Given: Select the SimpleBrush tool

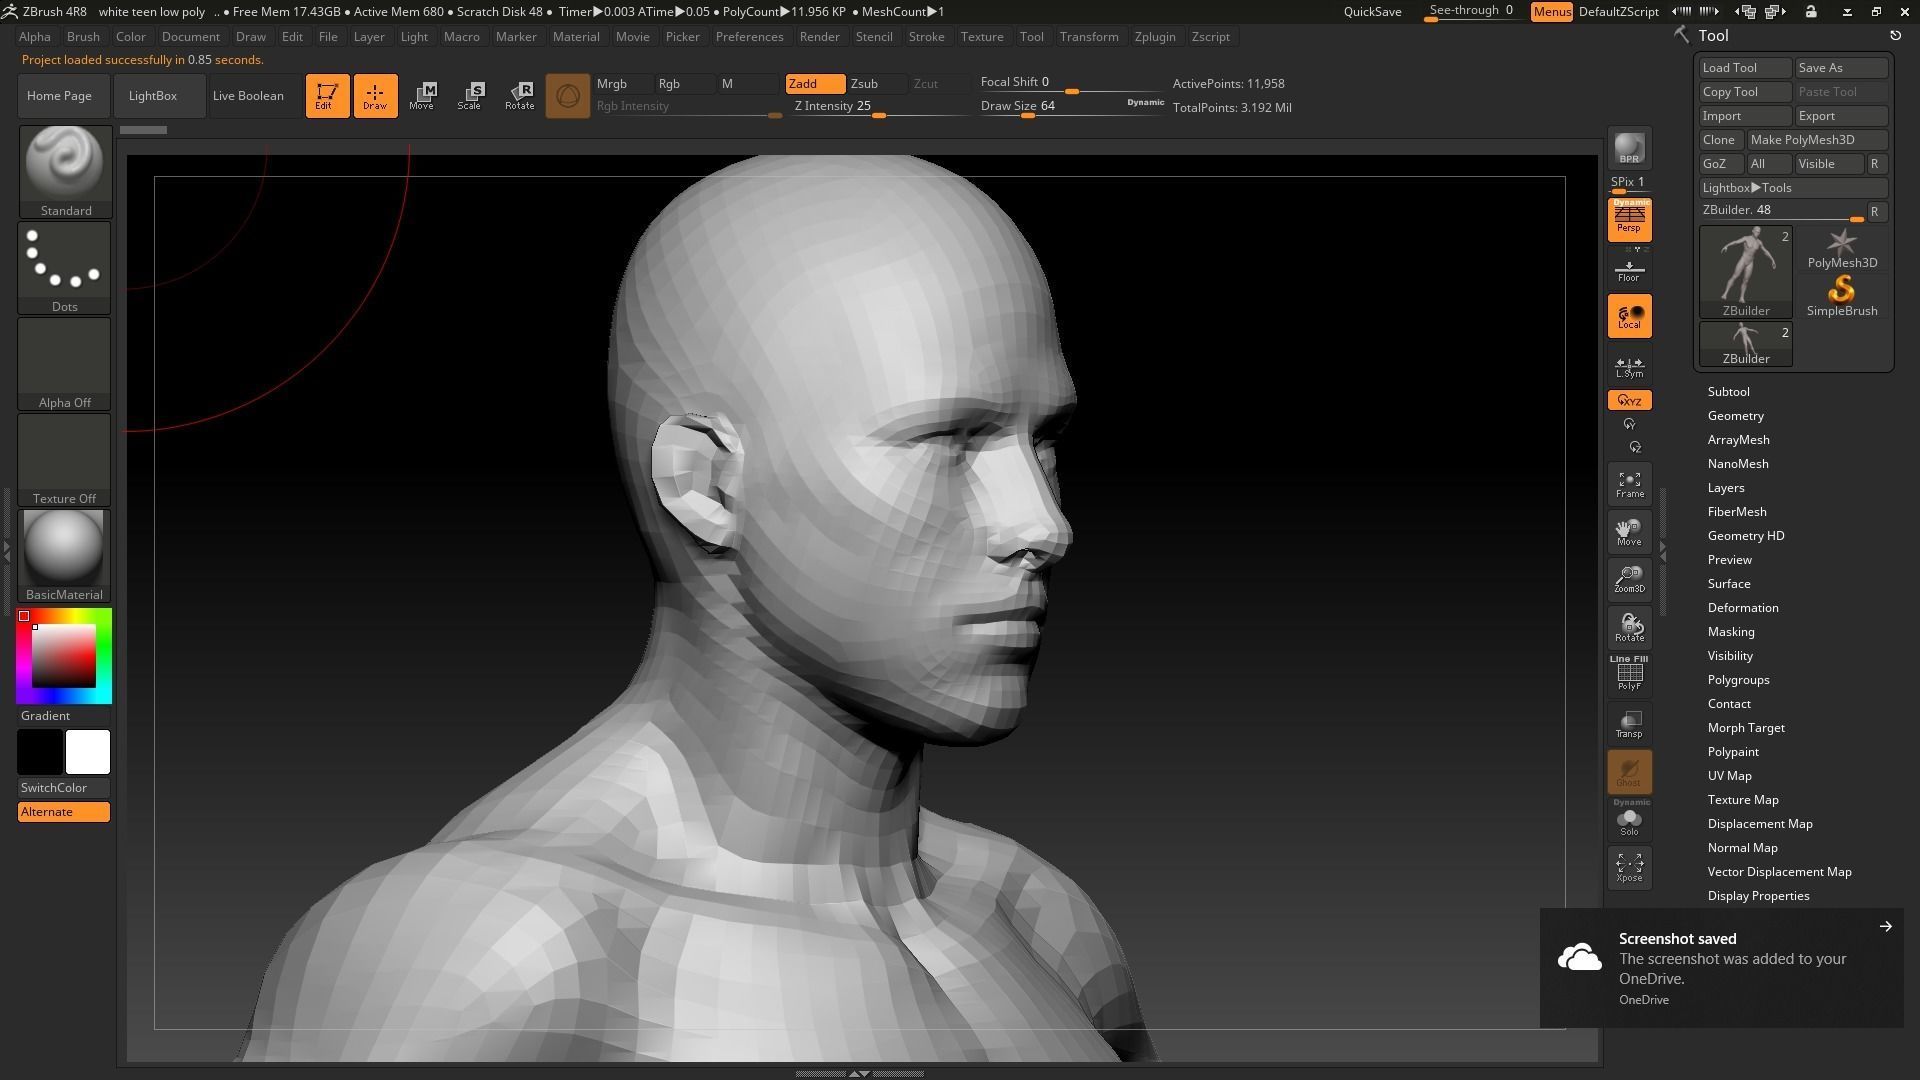Looking at the screenshot, I should coord(1842,296).
